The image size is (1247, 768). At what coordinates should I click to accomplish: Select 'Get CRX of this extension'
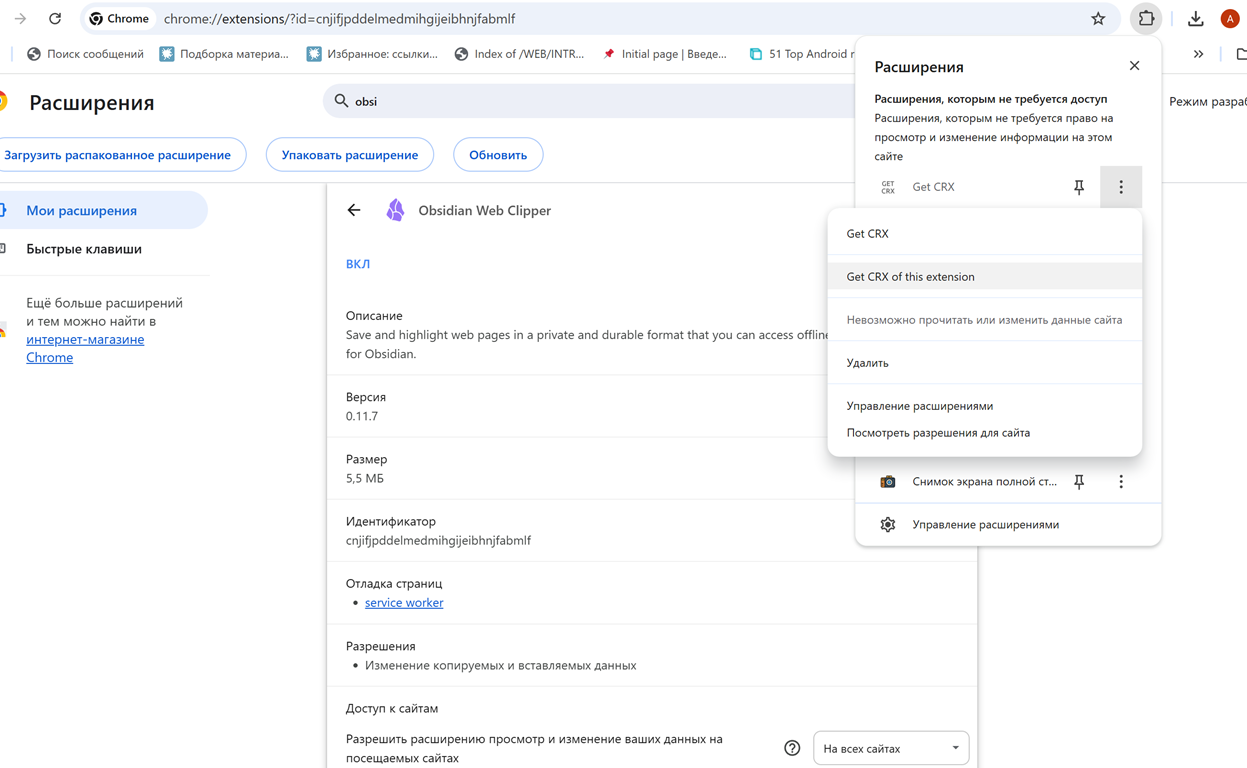coord(985,276)
